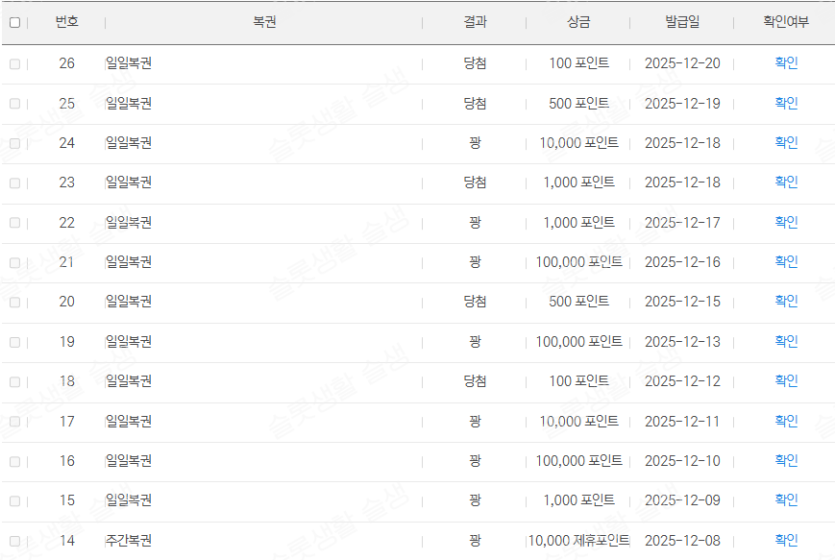Open the 확인 link on row 22
The image size is (835, 560).
pyautogui.click(x=786, y=222)
